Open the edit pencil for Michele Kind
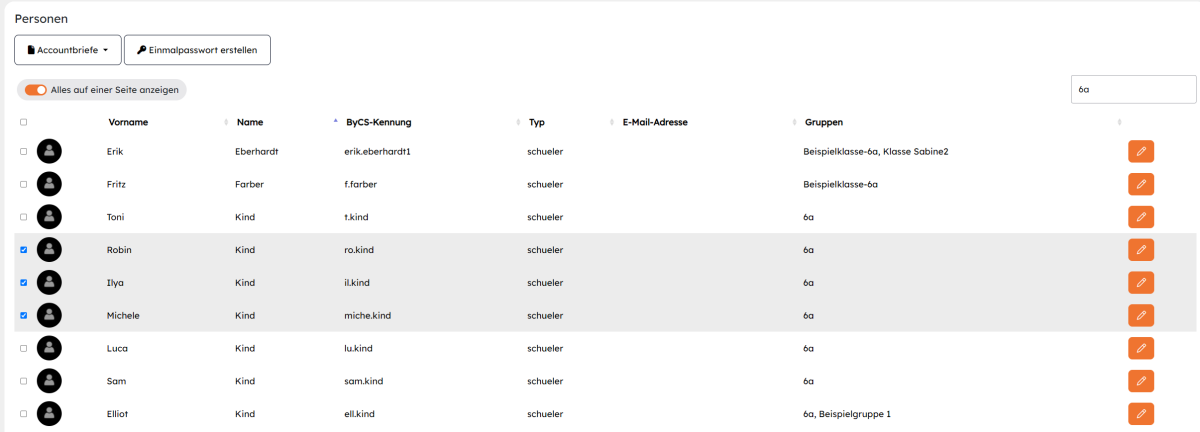Image resolution: width=1200 pixels, height=432 pixels. (x=1141, y=315)
